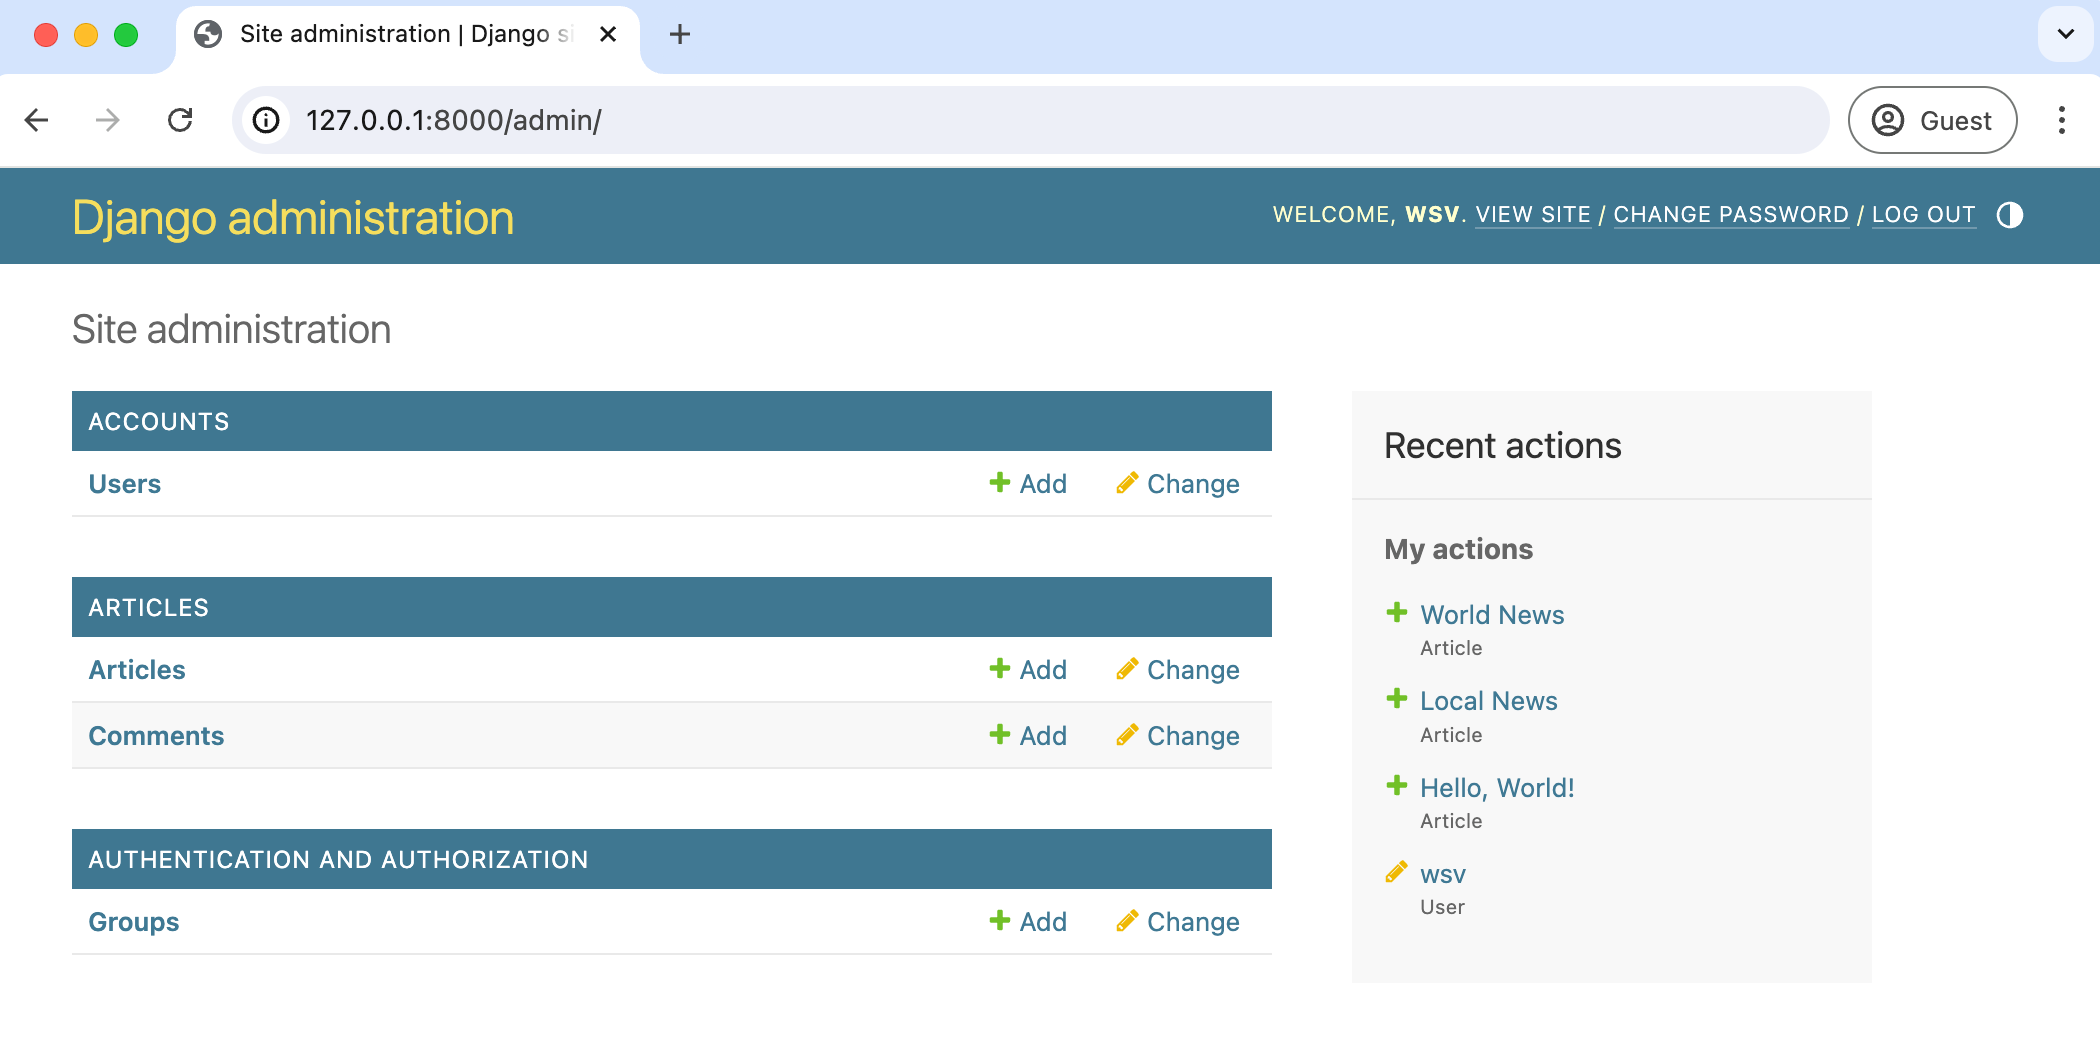Open the Articles model link
Image resolution: width=2100 pixels, height=1058 pixels.
pyautogui.click(x=137, y=670)
